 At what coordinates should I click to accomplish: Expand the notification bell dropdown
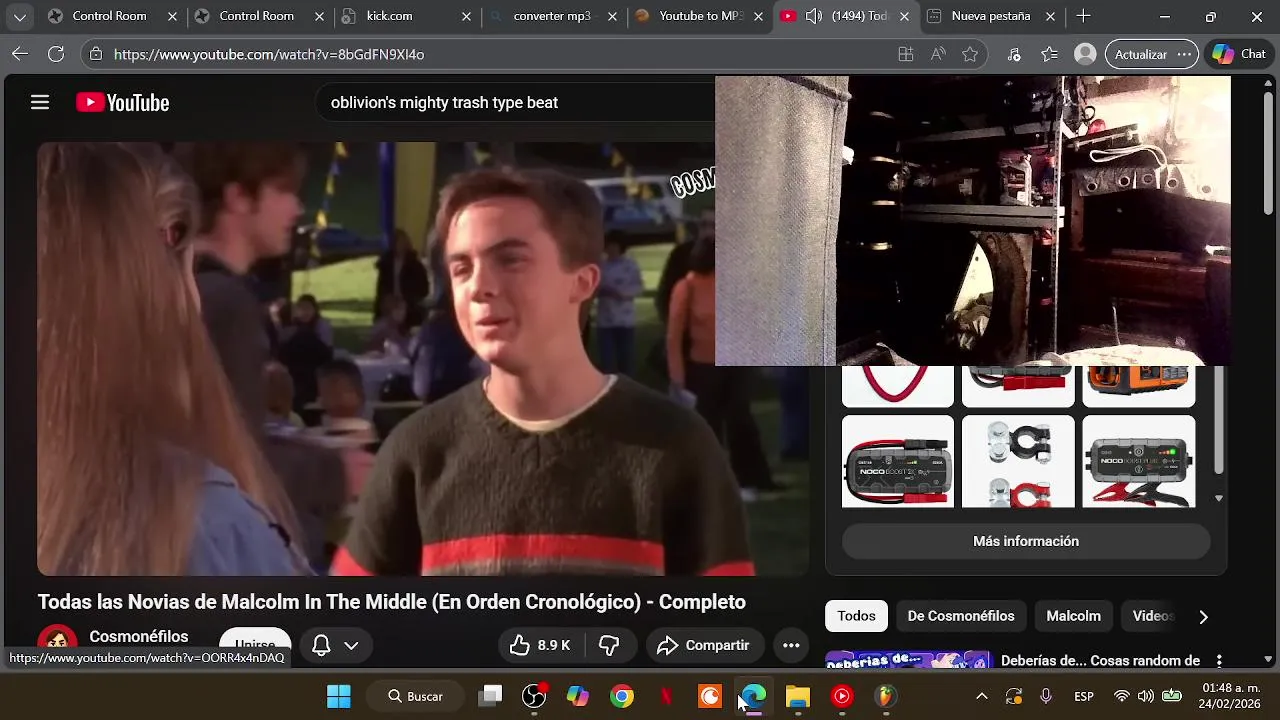[351, 646]
